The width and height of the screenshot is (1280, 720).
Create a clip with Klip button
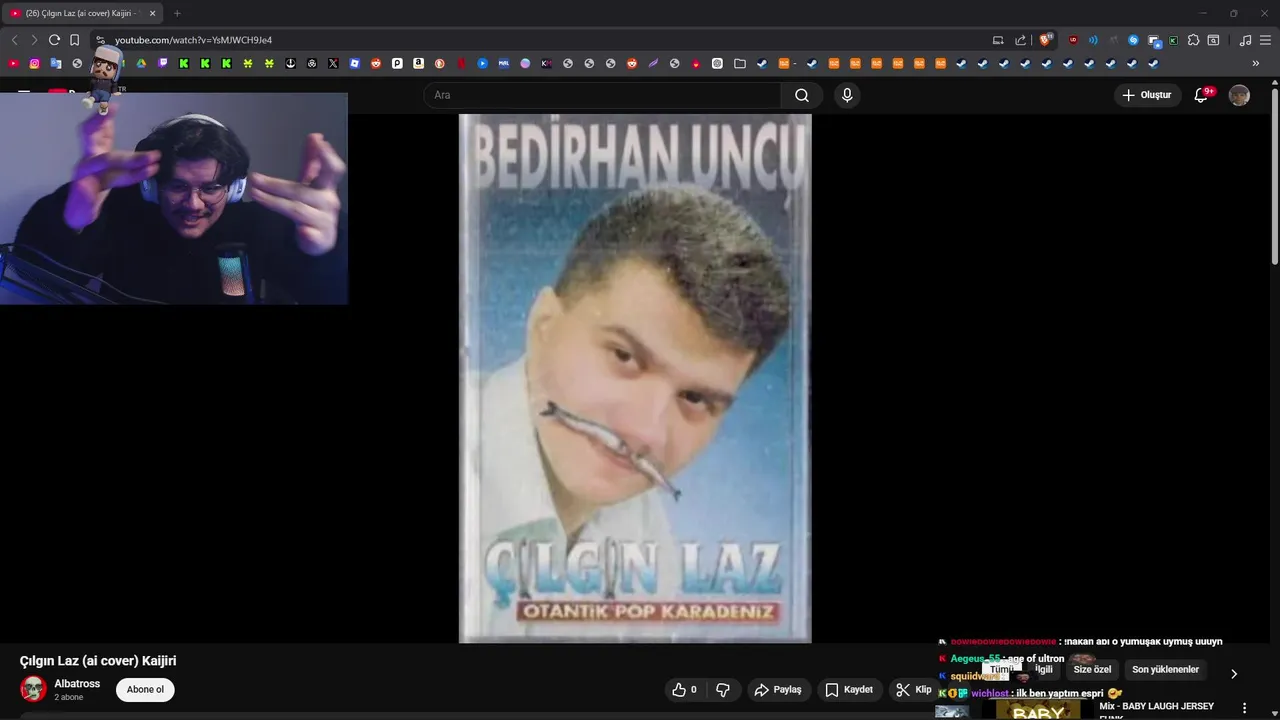(913, 690)
